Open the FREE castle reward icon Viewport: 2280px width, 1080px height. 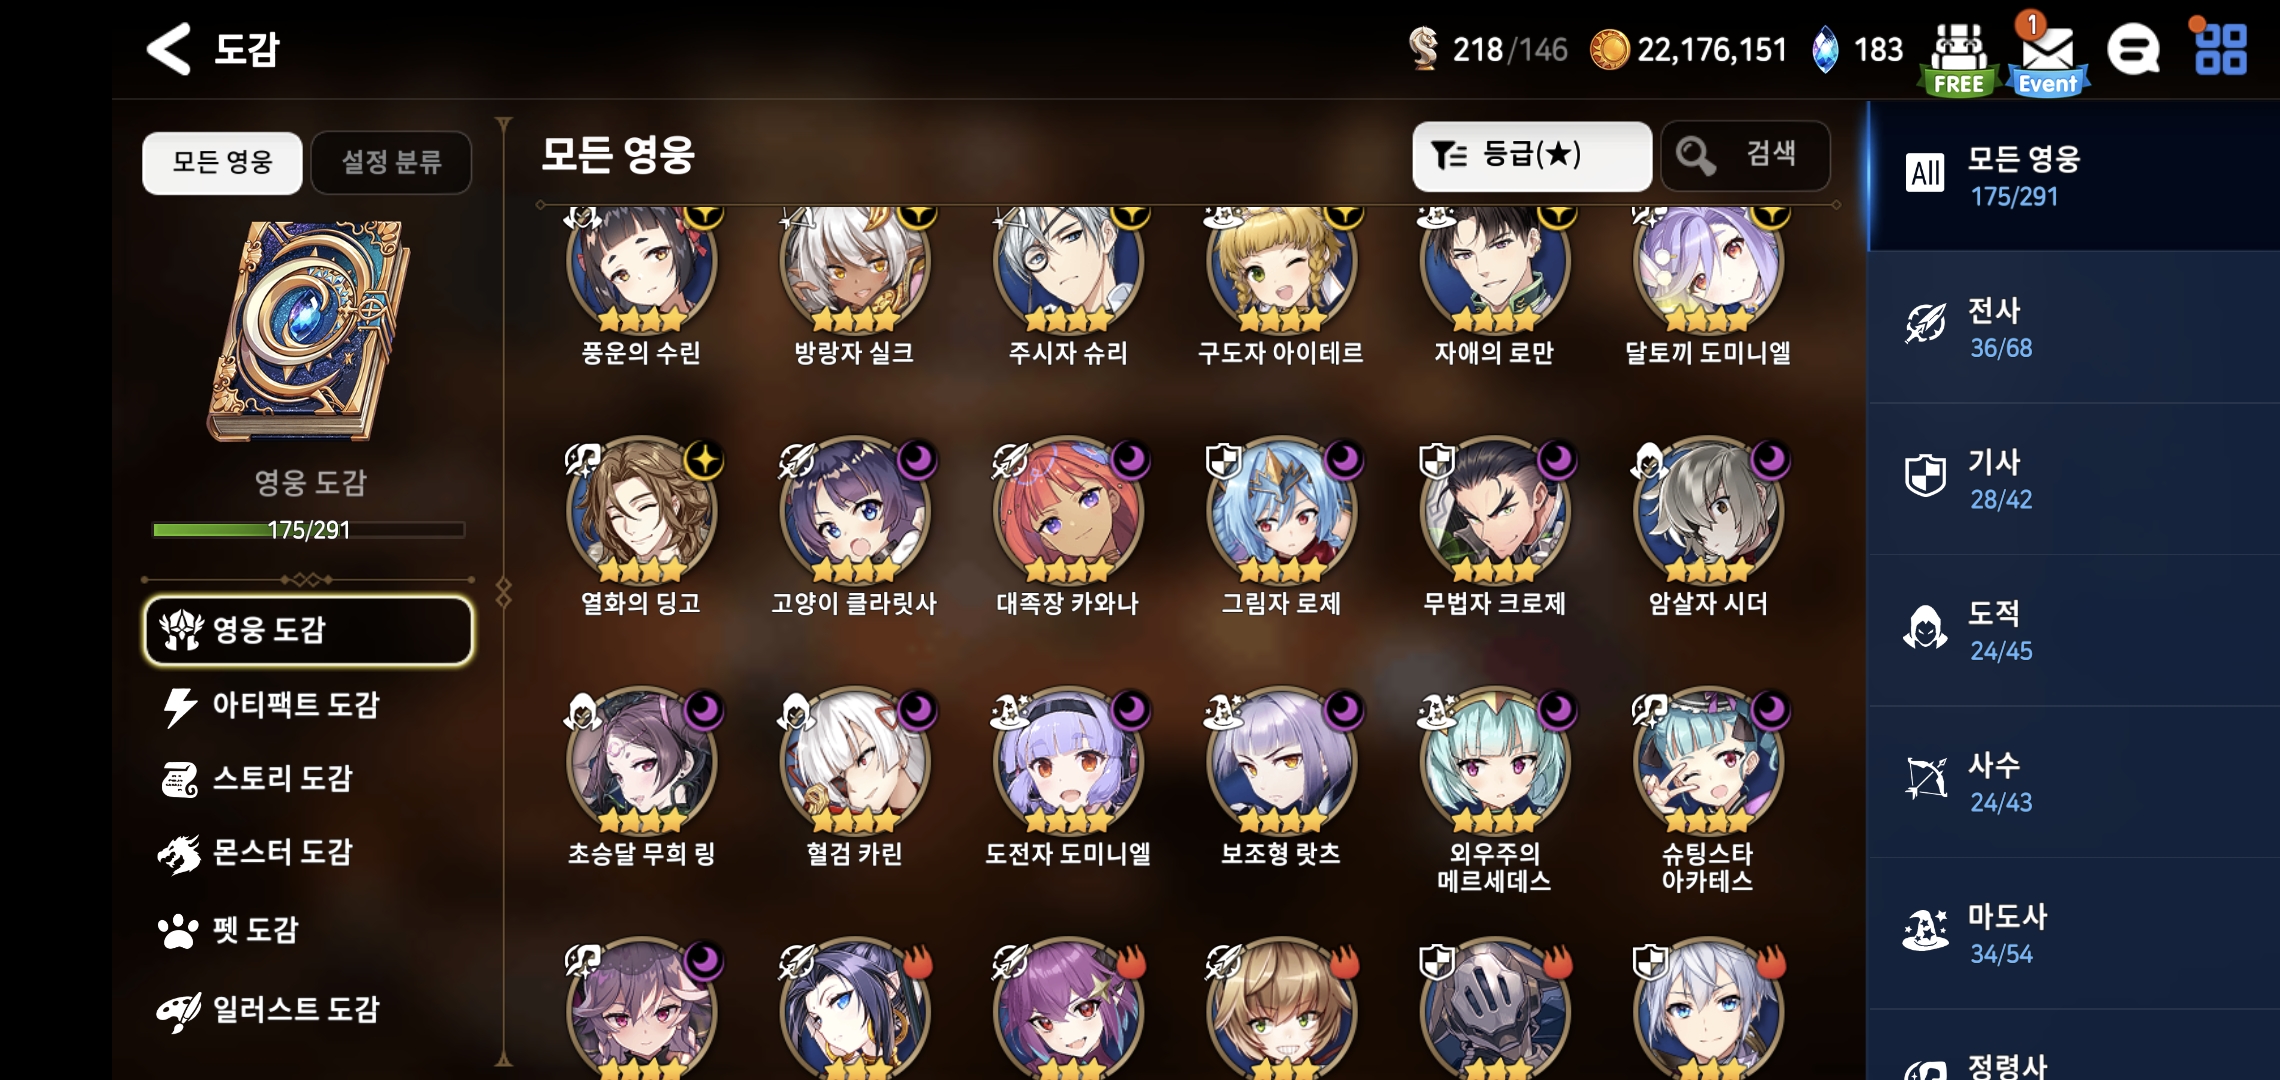(x=1958, y=59)
